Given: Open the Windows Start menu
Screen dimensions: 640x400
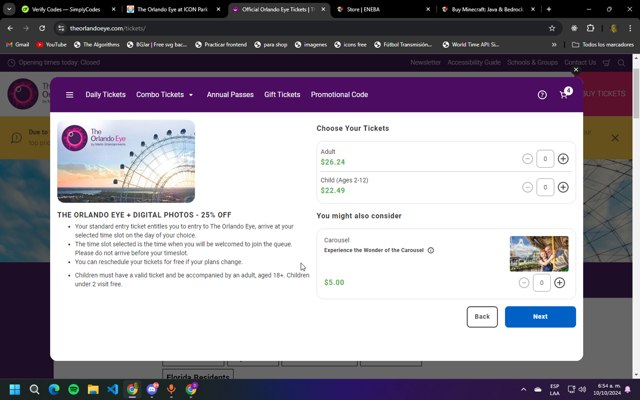Looking at the screenshot, I should pyautogui.click(x=15, y=389).
